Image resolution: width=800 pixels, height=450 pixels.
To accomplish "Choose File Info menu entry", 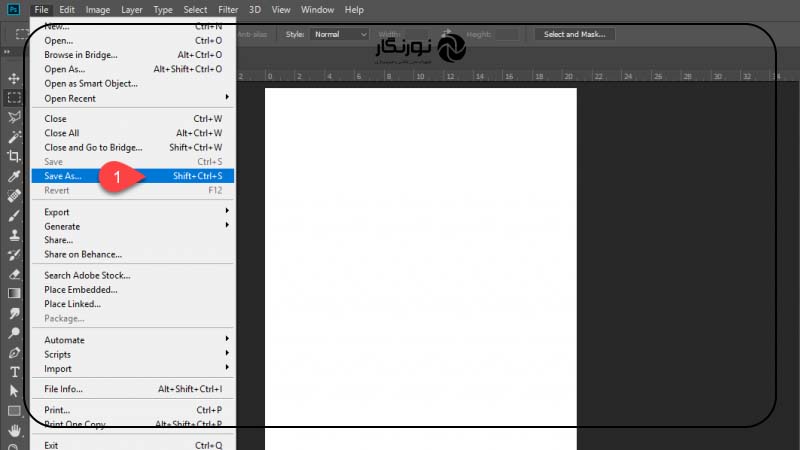I will pyautogui.click(x=133, y=389).
